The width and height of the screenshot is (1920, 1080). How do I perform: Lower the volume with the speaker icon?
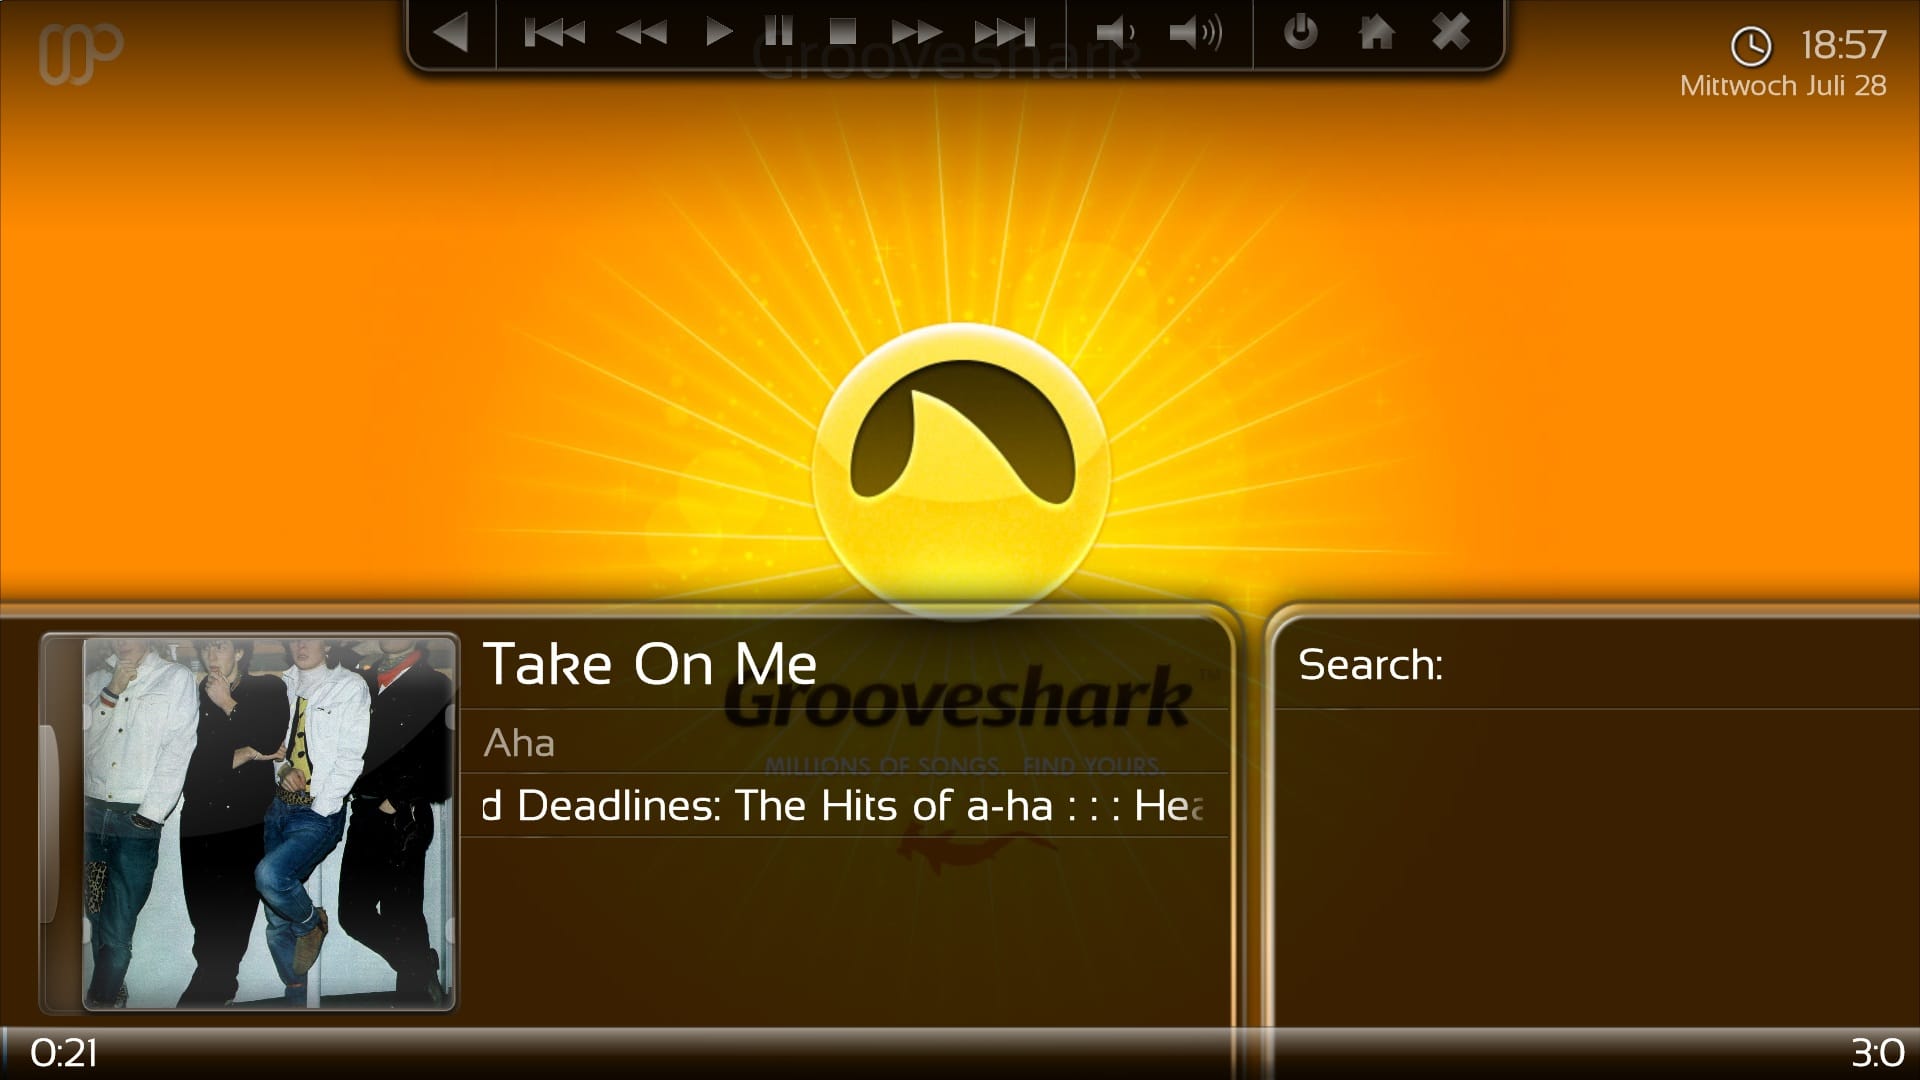1115,33
